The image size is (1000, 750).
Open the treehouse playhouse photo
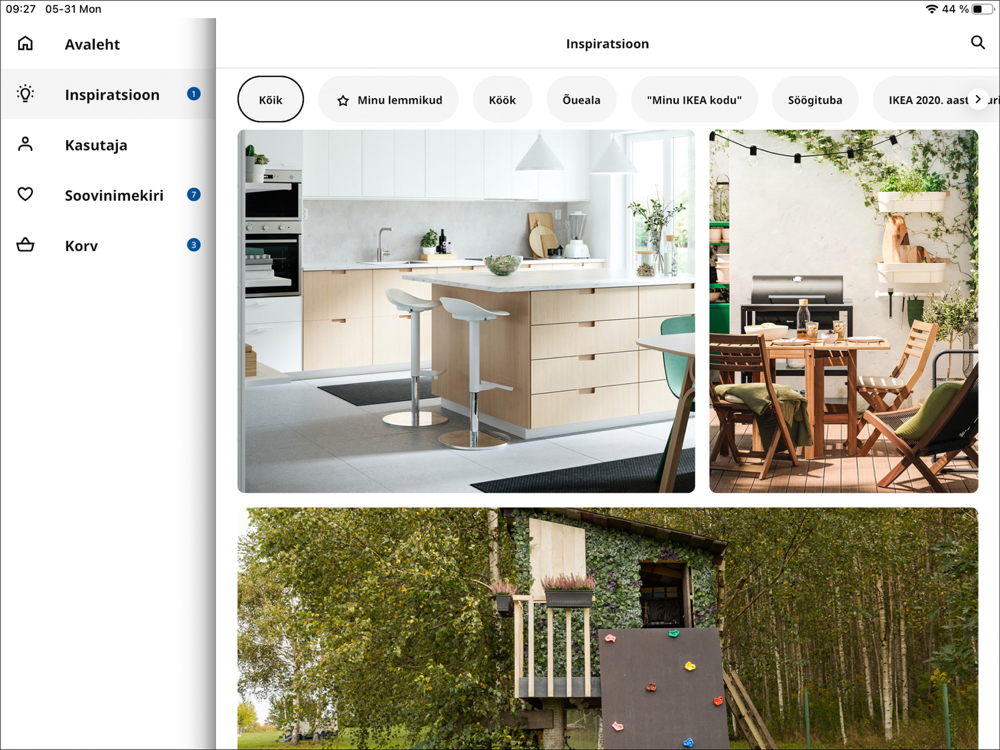click(x=607, y=628)
